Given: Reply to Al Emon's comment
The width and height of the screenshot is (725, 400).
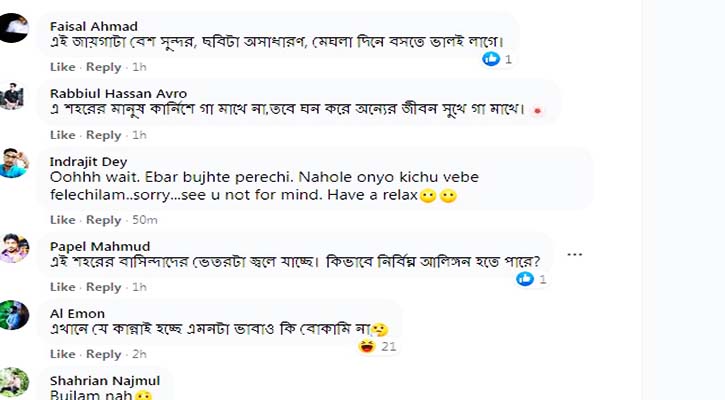Looking at the screenshot, I should point(103,354).
